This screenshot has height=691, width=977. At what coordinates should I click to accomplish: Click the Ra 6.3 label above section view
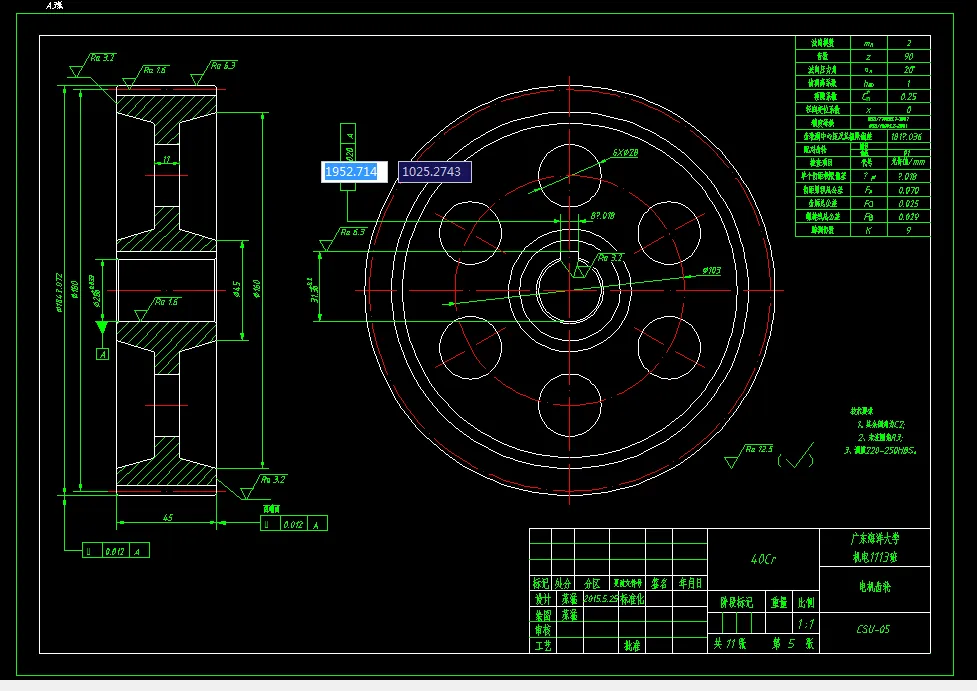(223, 65)
